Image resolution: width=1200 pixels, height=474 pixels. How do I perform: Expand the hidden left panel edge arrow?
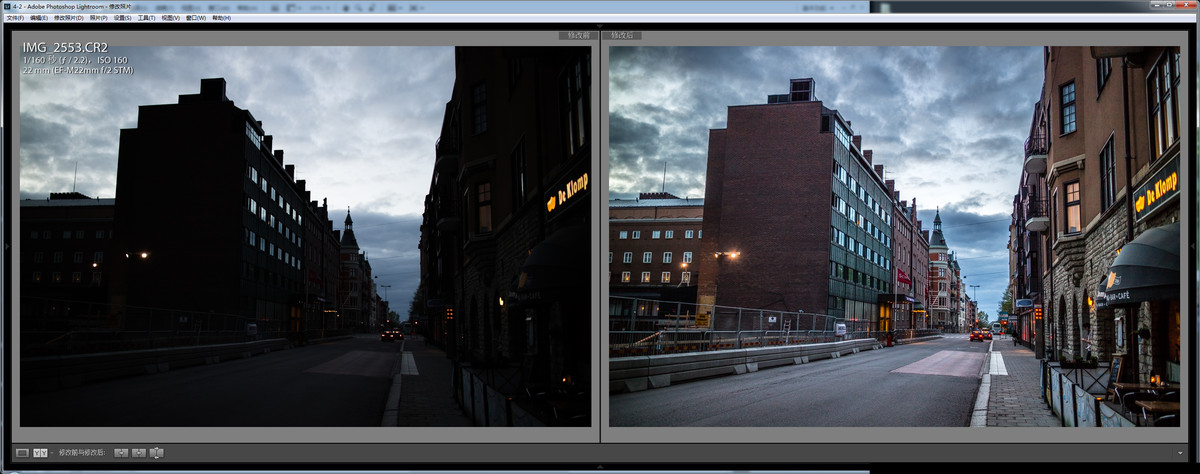6,244
